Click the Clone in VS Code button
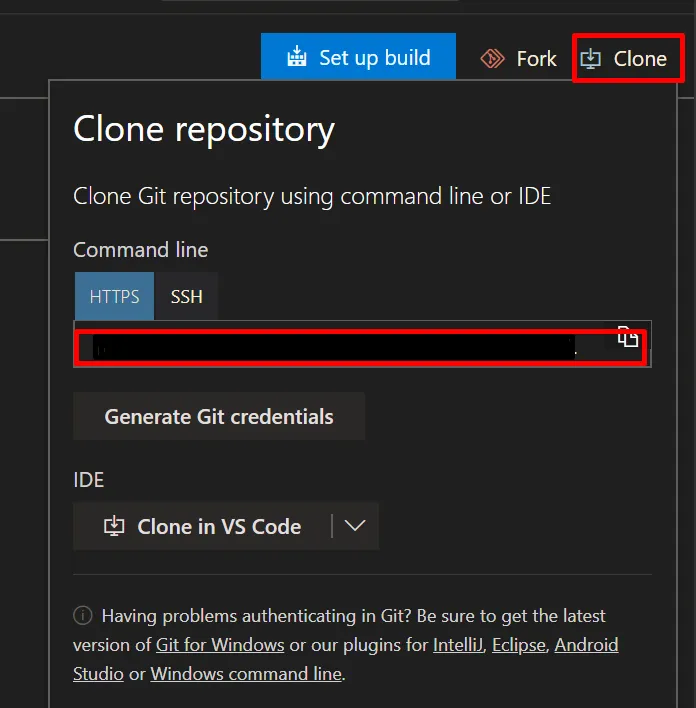Screen dimensions: 696x708 pos(218,526)
